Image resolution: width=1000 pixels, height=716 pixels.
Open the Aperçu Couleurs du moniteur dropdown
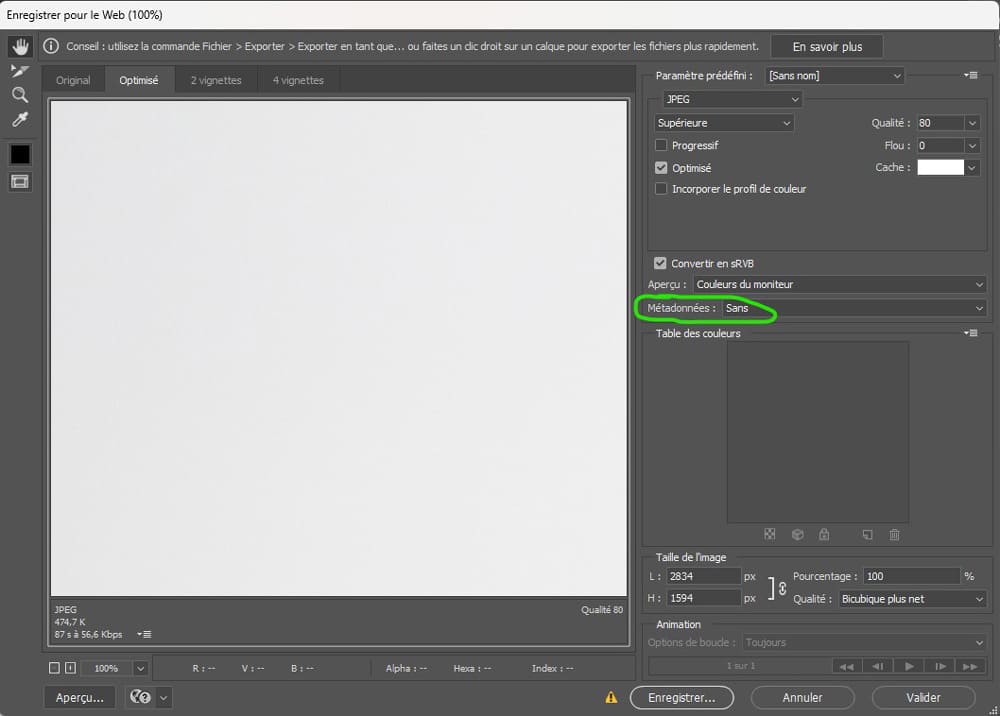tap(840, 285)
